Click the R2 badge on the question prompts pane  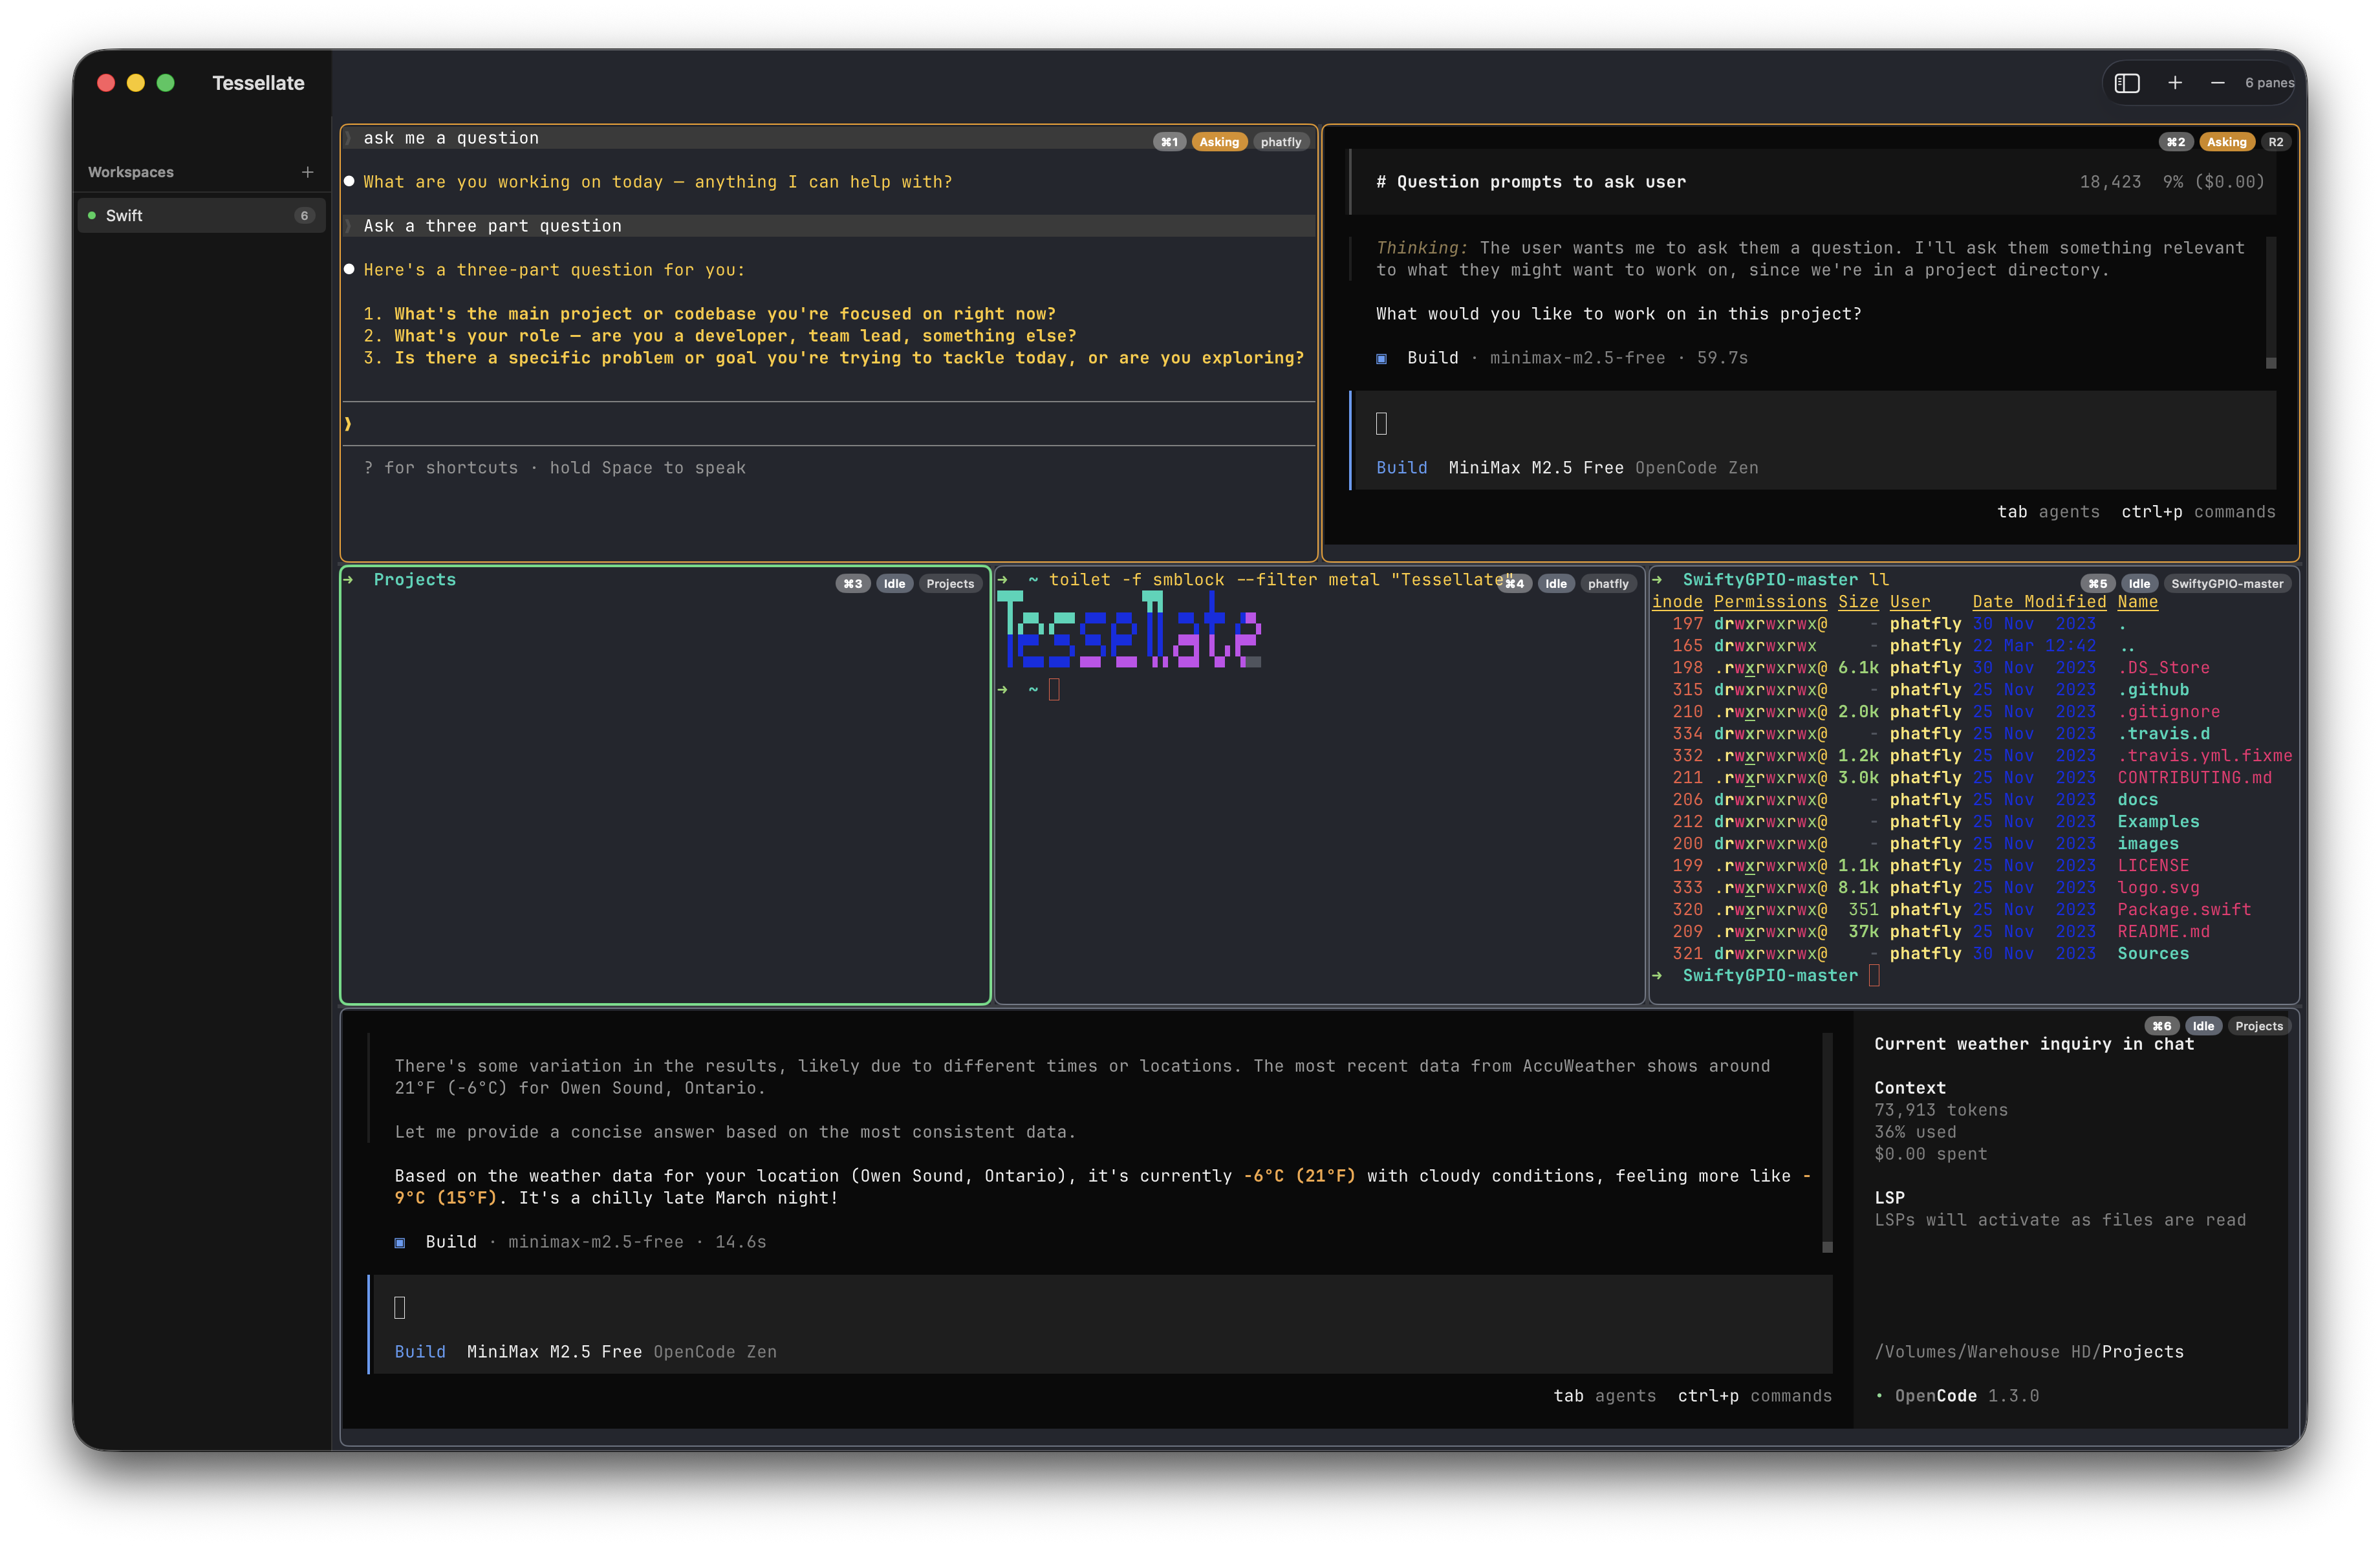2276,141
